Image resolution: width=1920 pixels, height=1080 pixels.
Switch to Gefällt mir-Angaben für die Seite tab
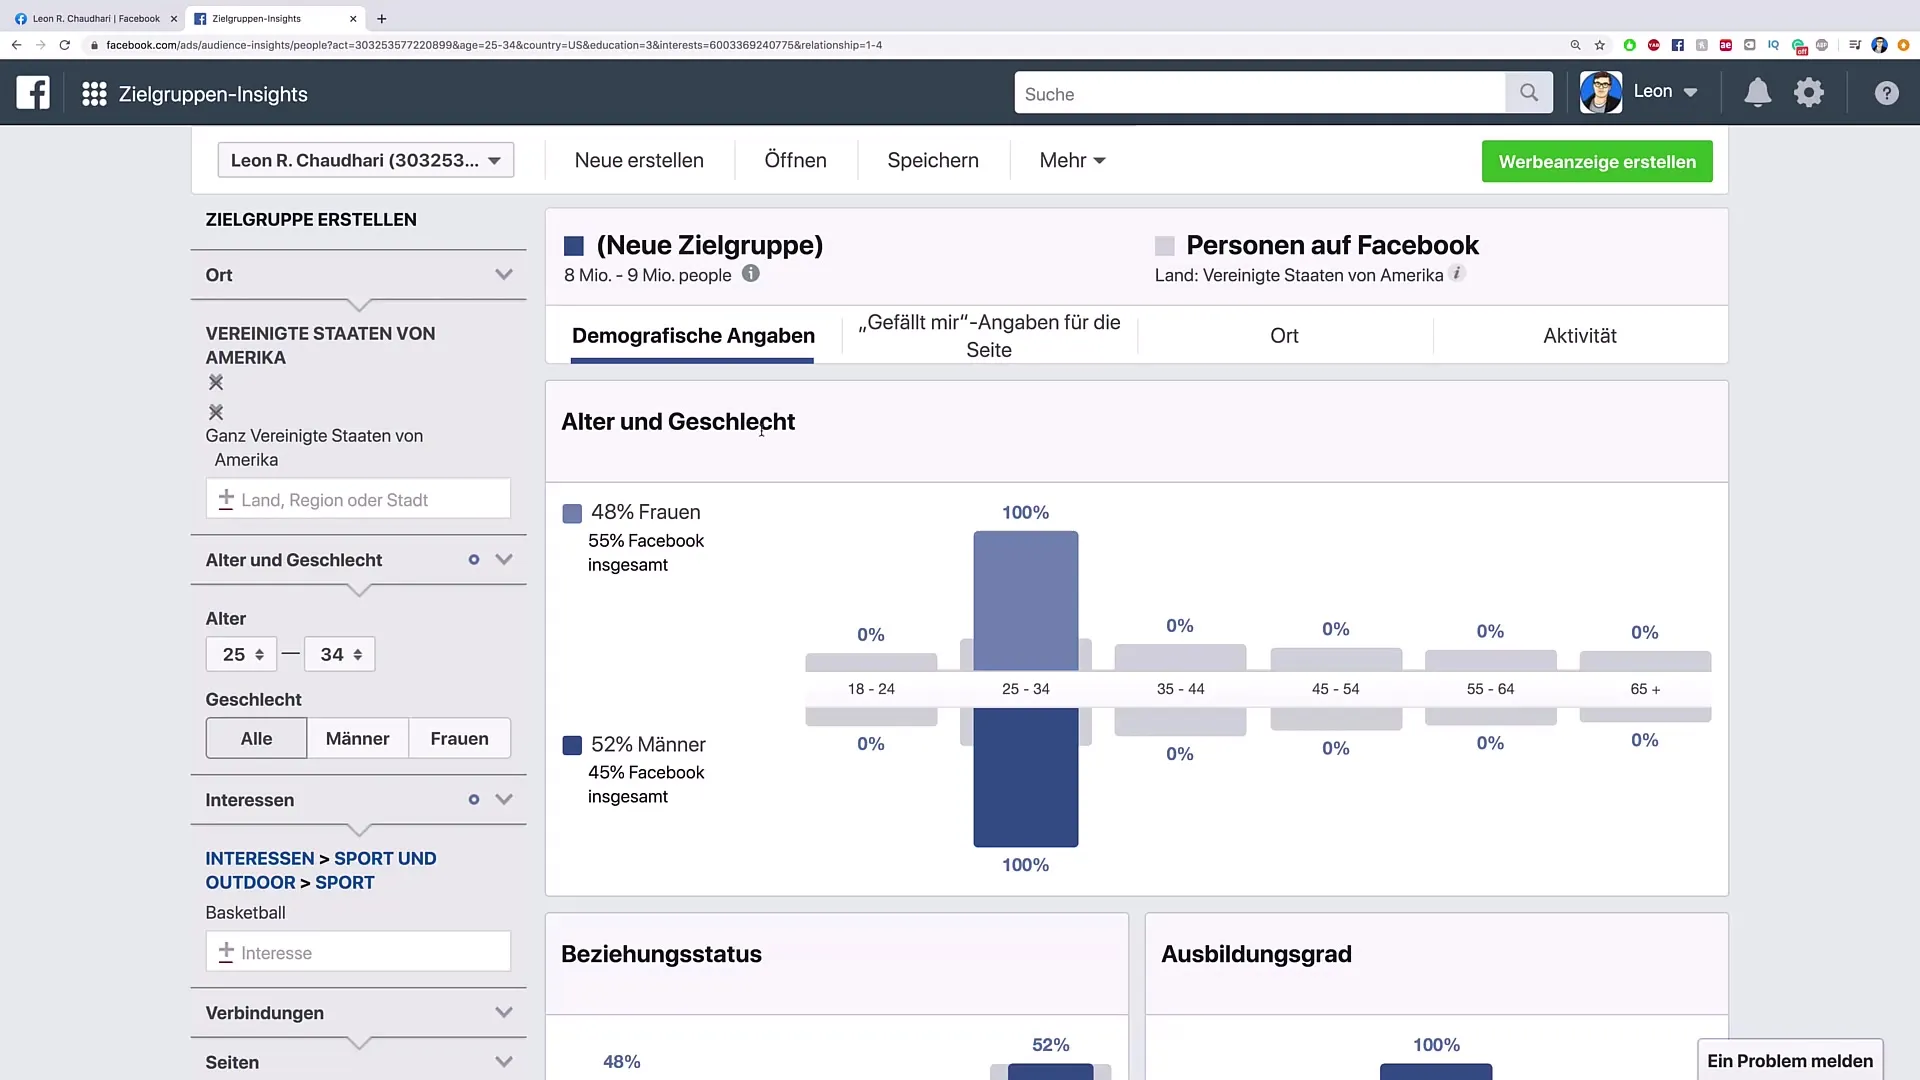[989, 336]
